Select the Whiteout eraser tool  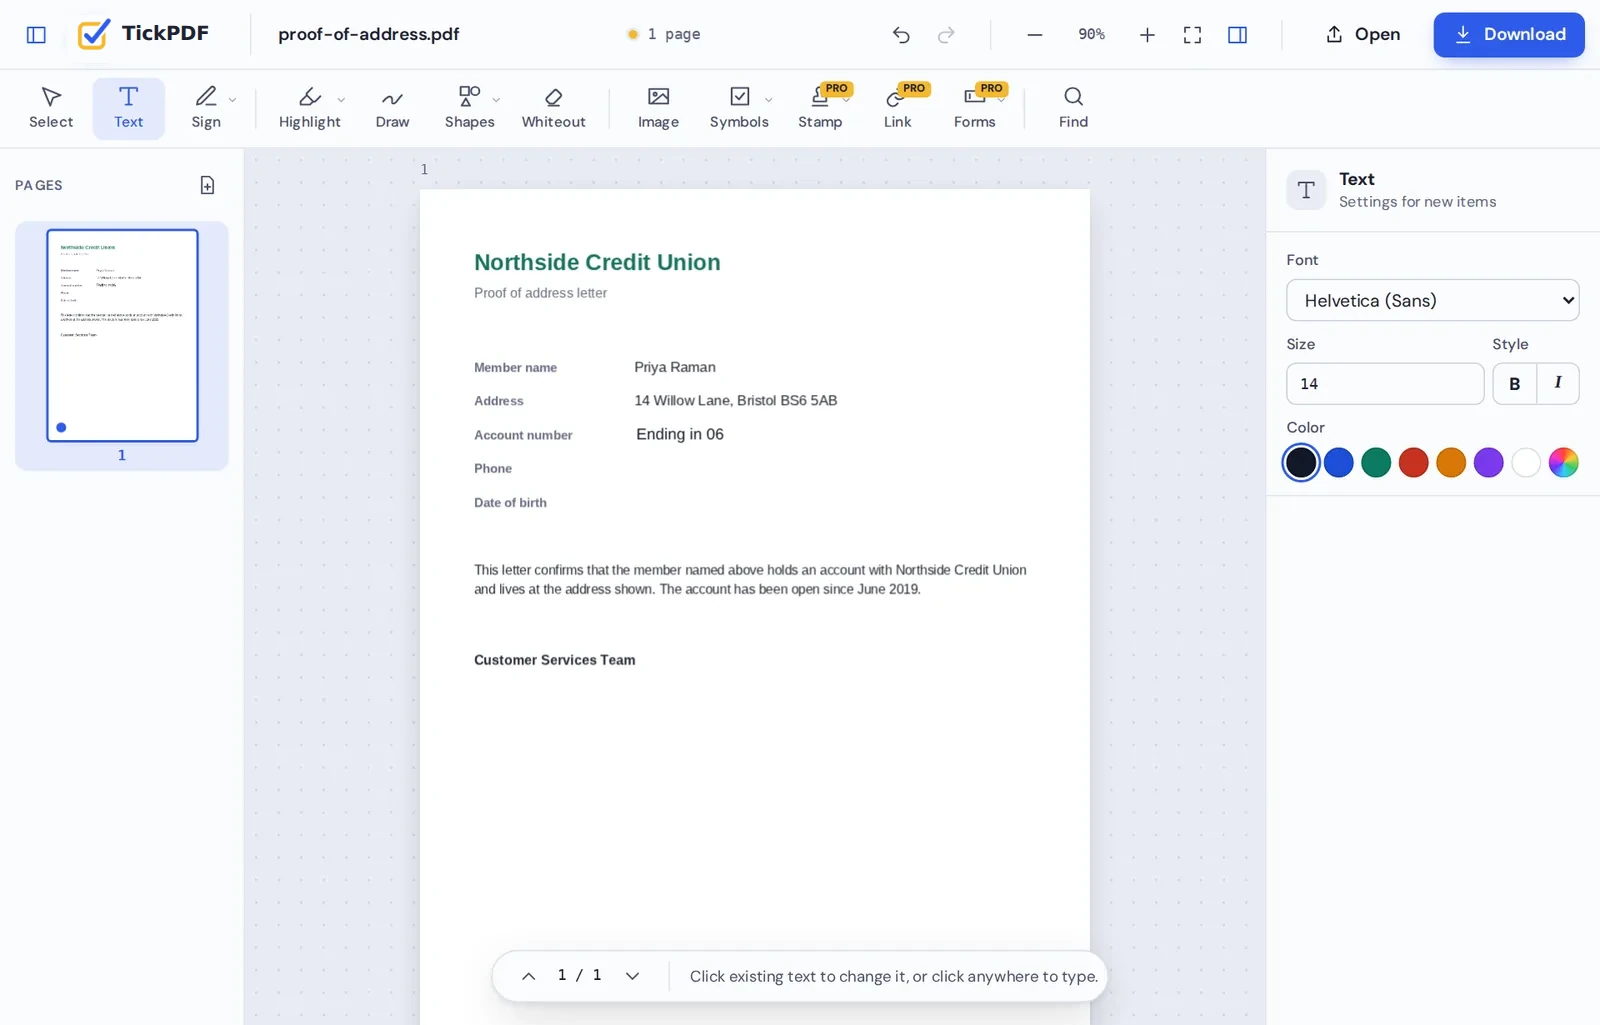(x=553, y=108)
